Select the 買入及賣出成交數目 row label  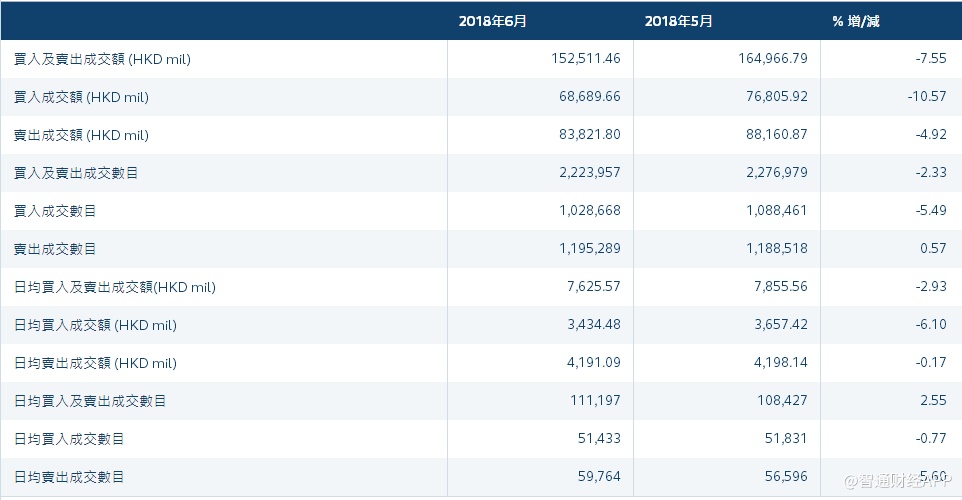pyautogui.click(x=76, y=173)
